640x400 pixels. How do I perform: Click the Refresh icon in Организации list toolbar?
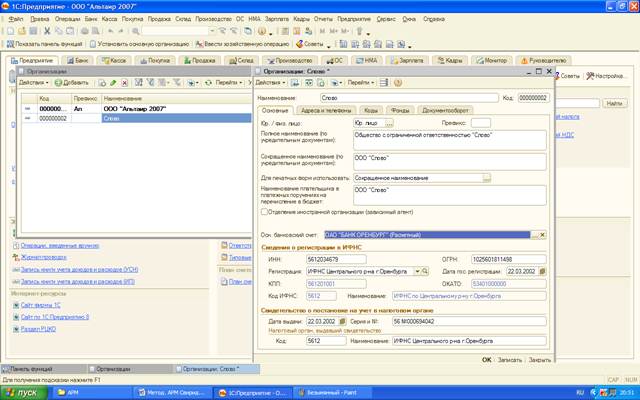(x=208, y=83)
